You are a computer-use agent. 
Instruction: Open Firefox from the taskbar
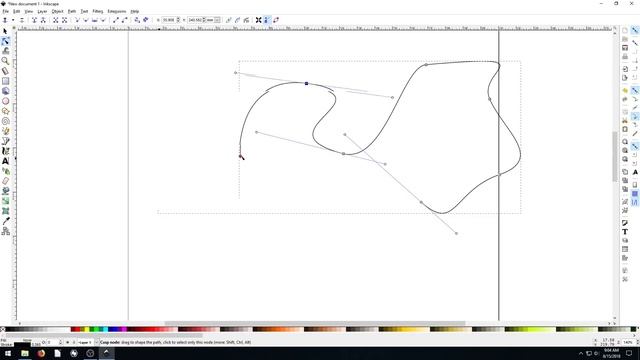click(x=41, y=353)
